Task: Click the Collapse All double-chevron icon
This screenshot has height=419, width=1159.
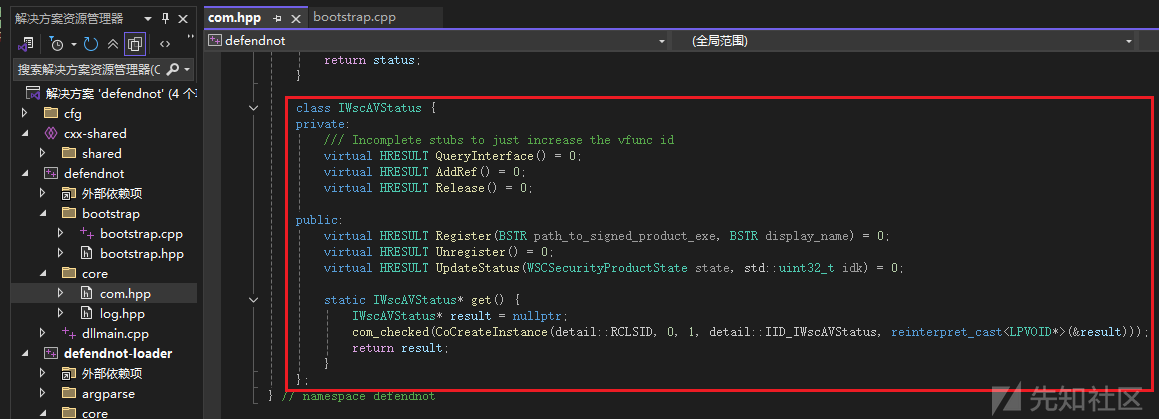Action: point(112,44)
